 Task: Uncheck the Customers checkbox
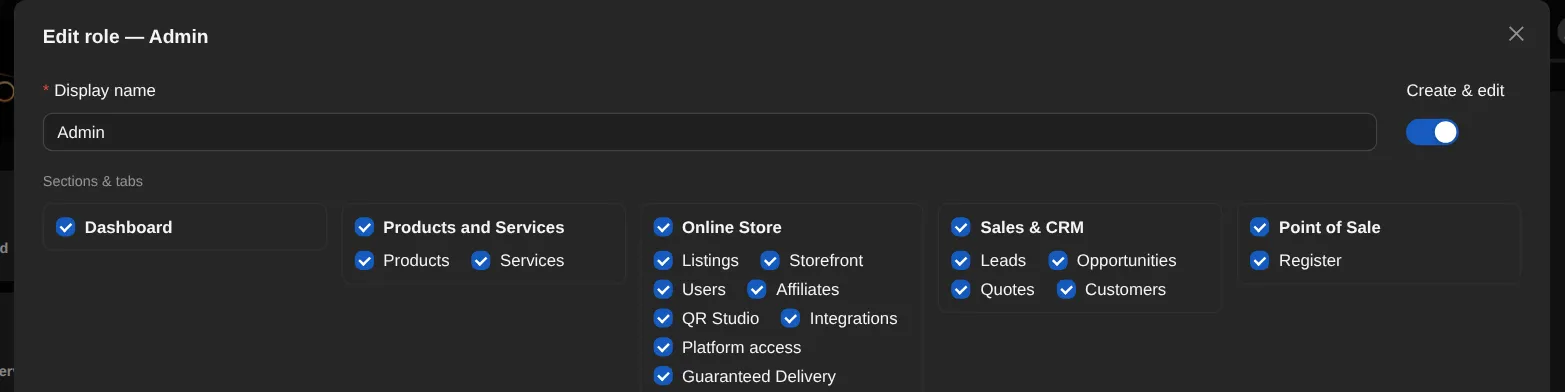1066,289
